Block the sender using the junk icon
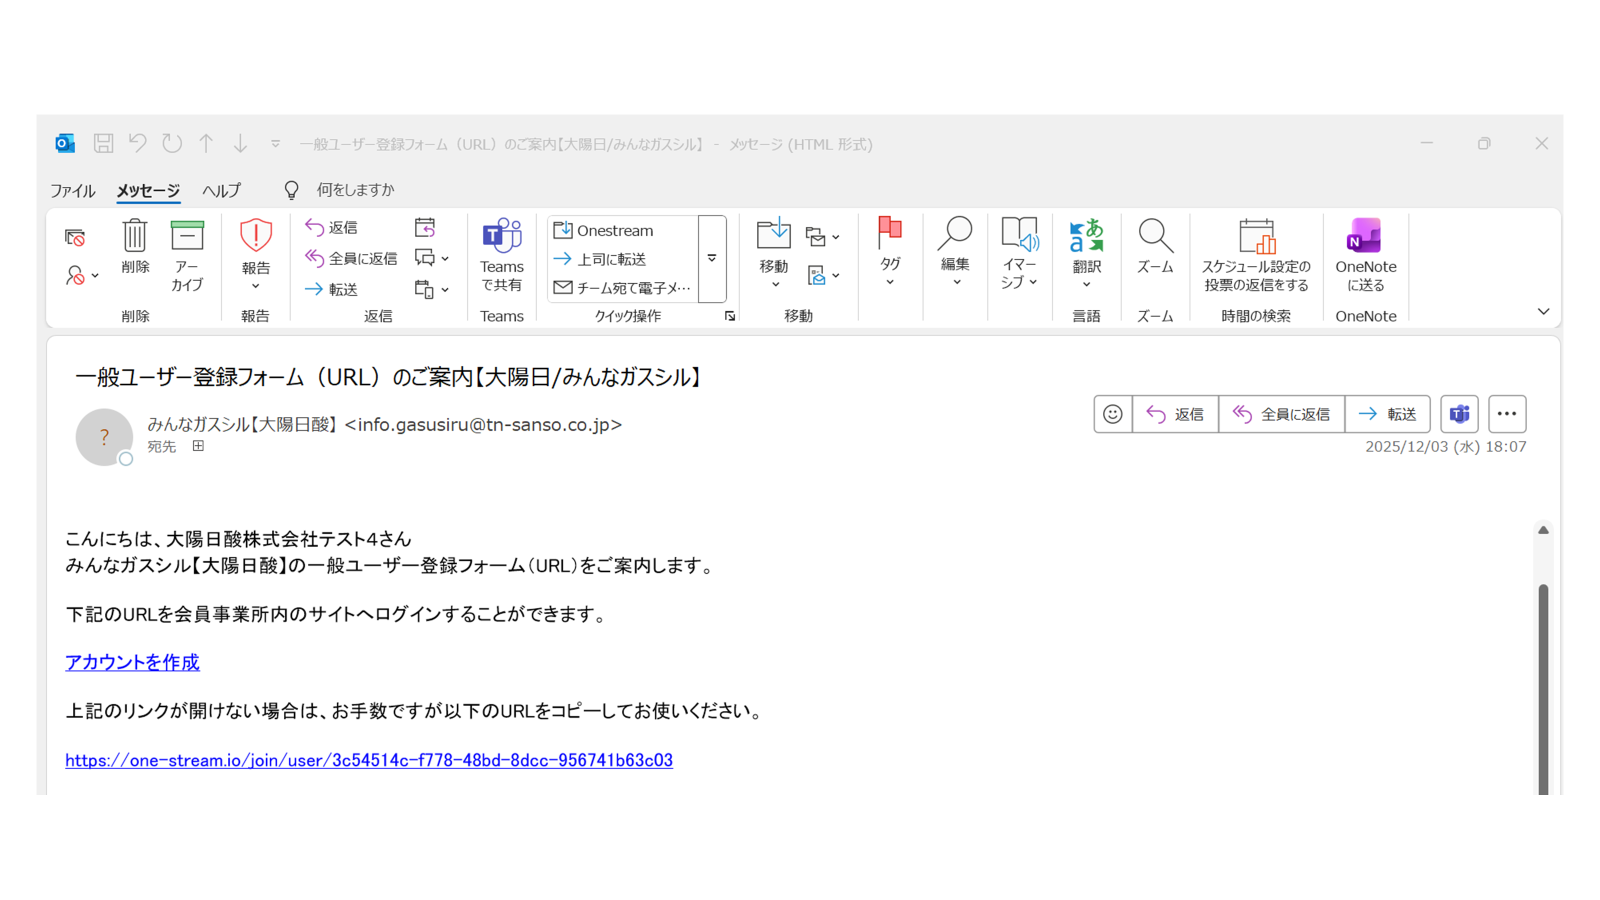Viewport: 1600px width, 900px height. pyautogui.click(x=75, y=275)
